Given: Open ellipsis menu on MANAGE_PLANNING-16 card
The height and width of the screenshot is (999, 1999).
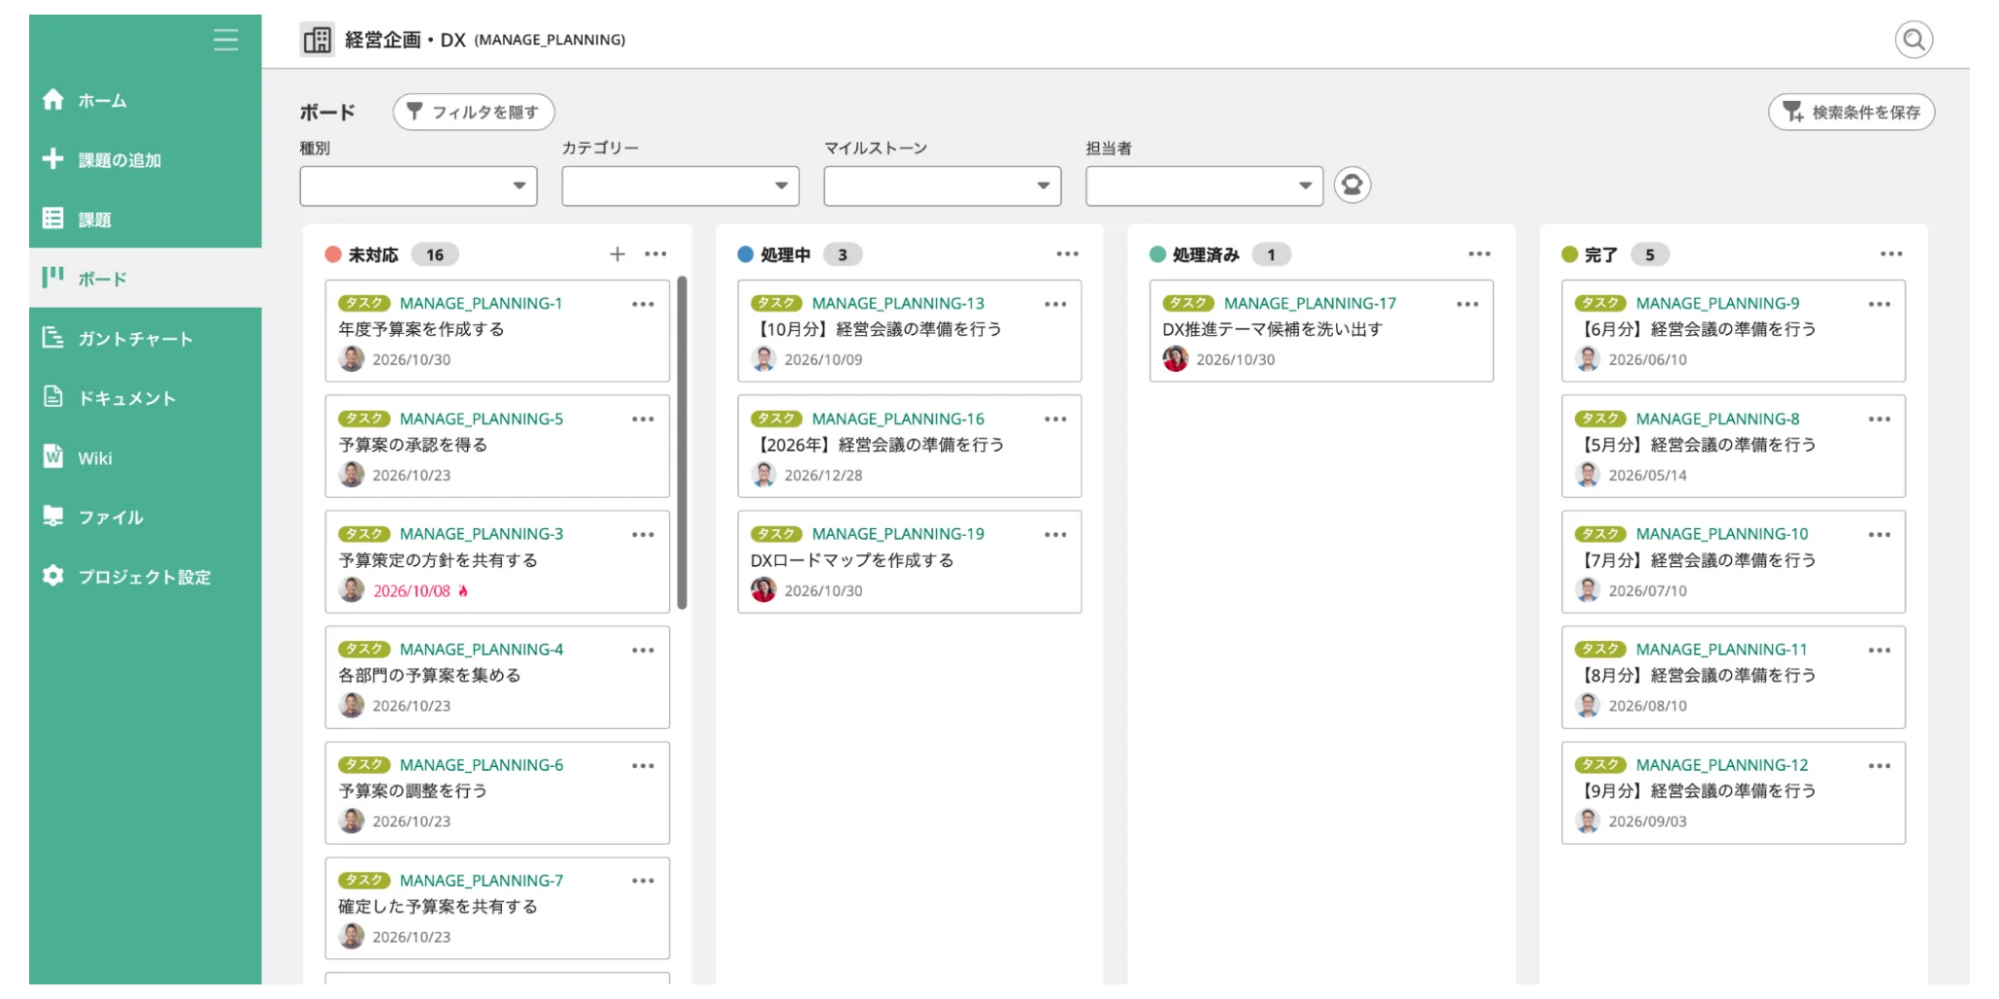Looking at the screenshot, I should click(x=1055, y=419).
